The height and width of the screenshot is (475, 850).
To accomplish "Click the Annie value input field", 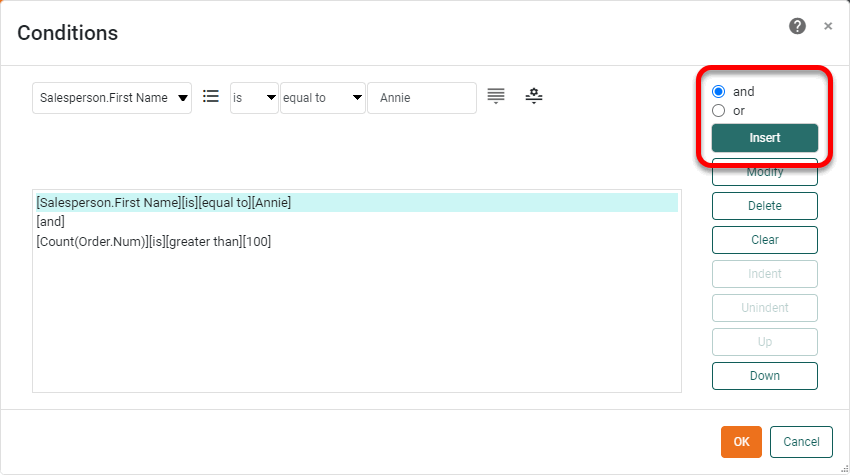I will [421, 98].
